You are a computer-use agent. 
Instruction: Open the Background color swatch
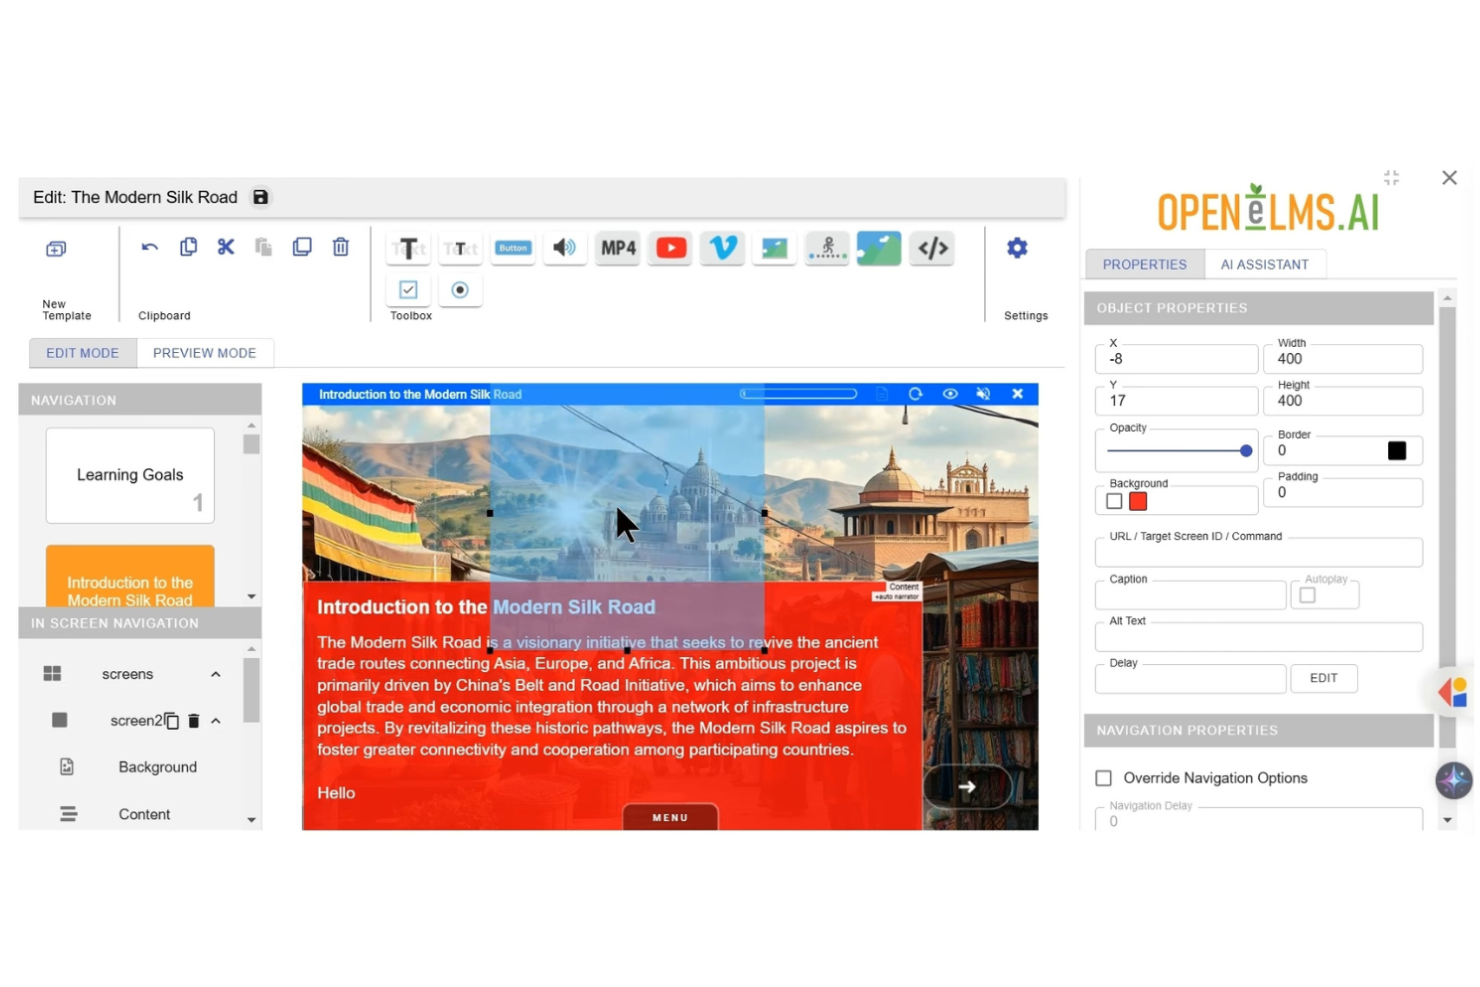tap(1137, 501)
